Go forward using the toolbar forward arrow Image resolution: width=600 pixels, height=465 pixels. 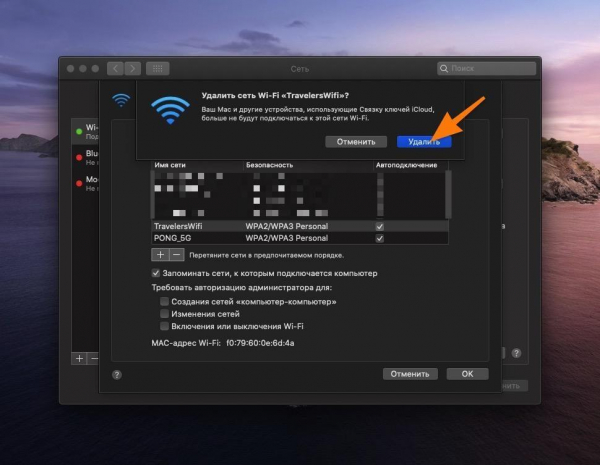[132, 69]
